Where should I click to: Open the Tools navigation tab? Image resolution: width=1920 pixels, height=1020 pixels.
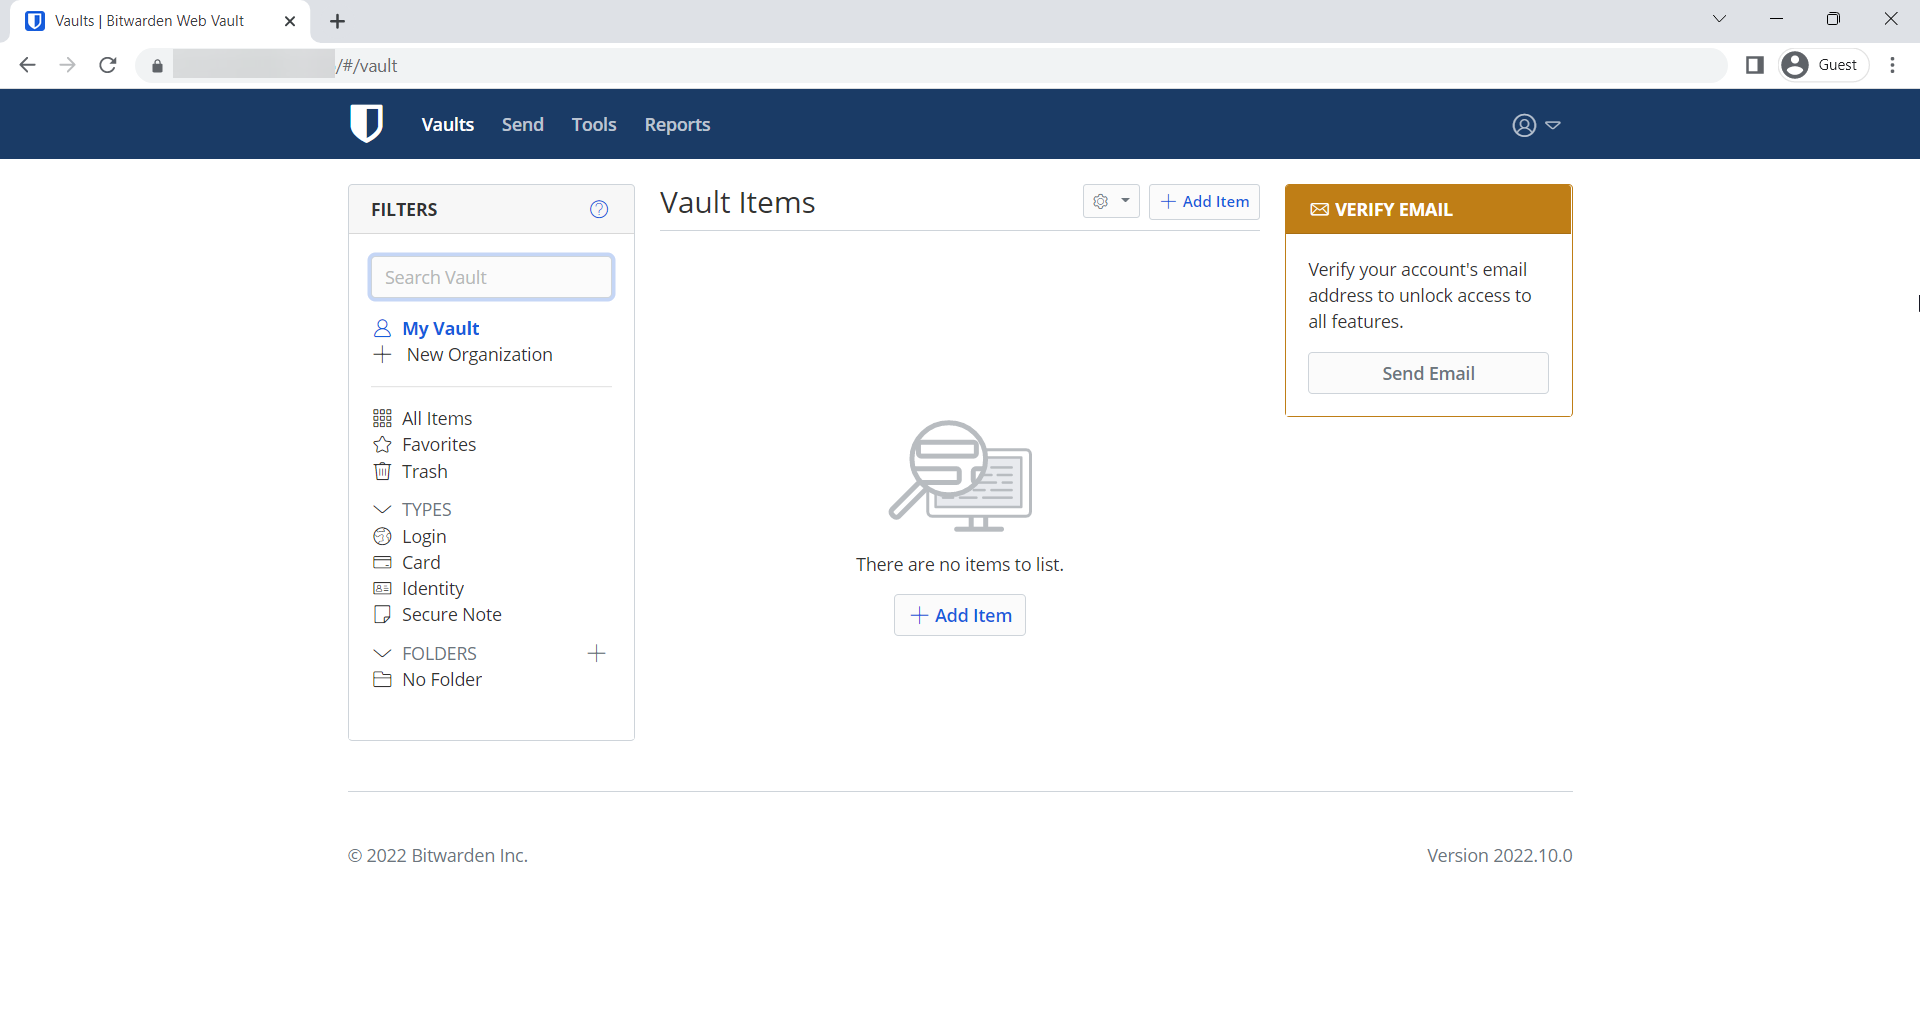click(x=594, y=124)
